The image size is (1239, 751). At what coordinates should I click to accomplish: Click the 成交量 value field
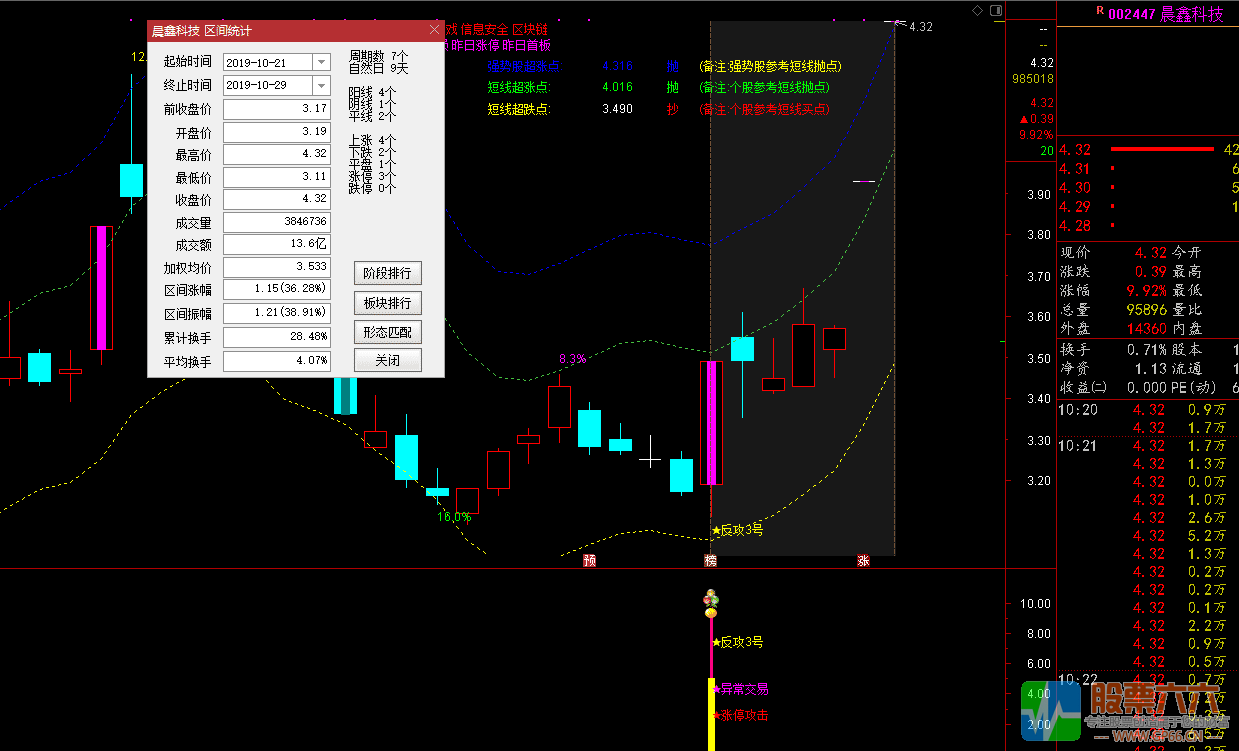[x=277, y=222]
